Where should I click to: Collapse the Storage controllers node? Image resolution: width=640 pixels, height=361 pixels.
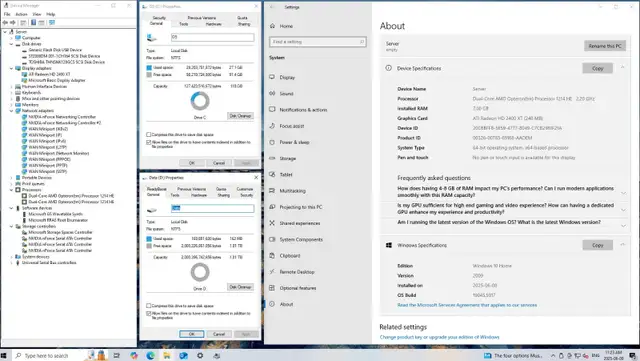coord(11,226)
